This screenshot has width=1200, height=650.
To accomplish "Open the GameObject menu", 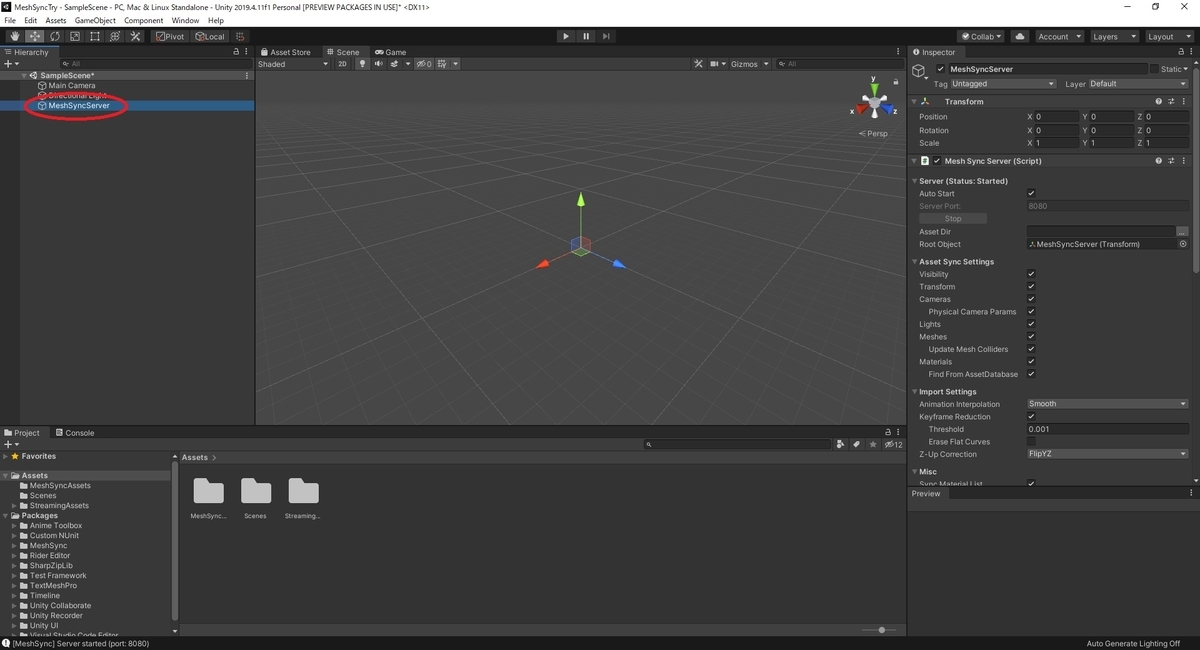I will pos(94,19).
